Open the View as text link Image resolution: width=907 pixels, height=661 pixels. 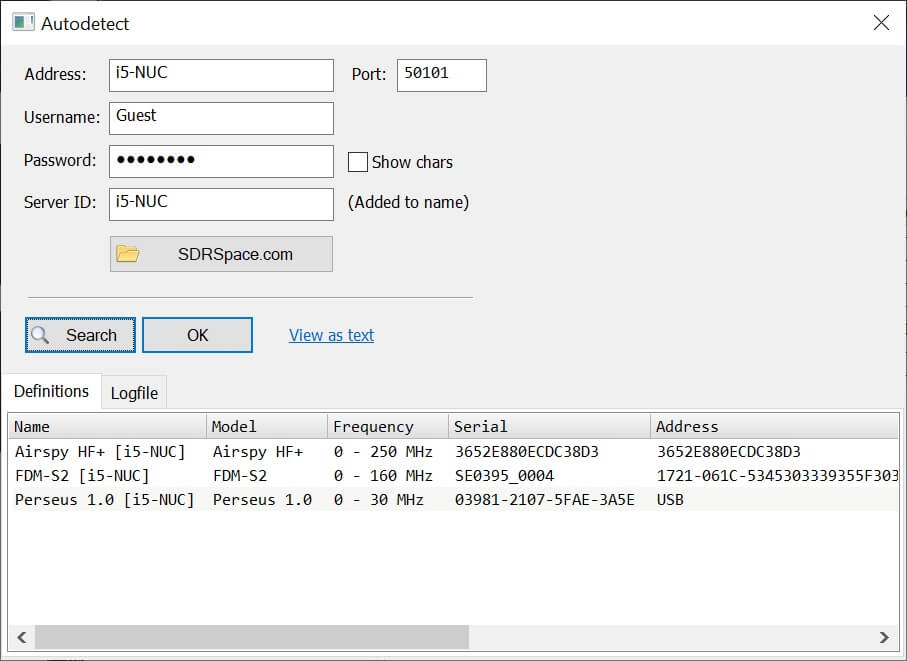pyautogui.click(x=331, y=335)
